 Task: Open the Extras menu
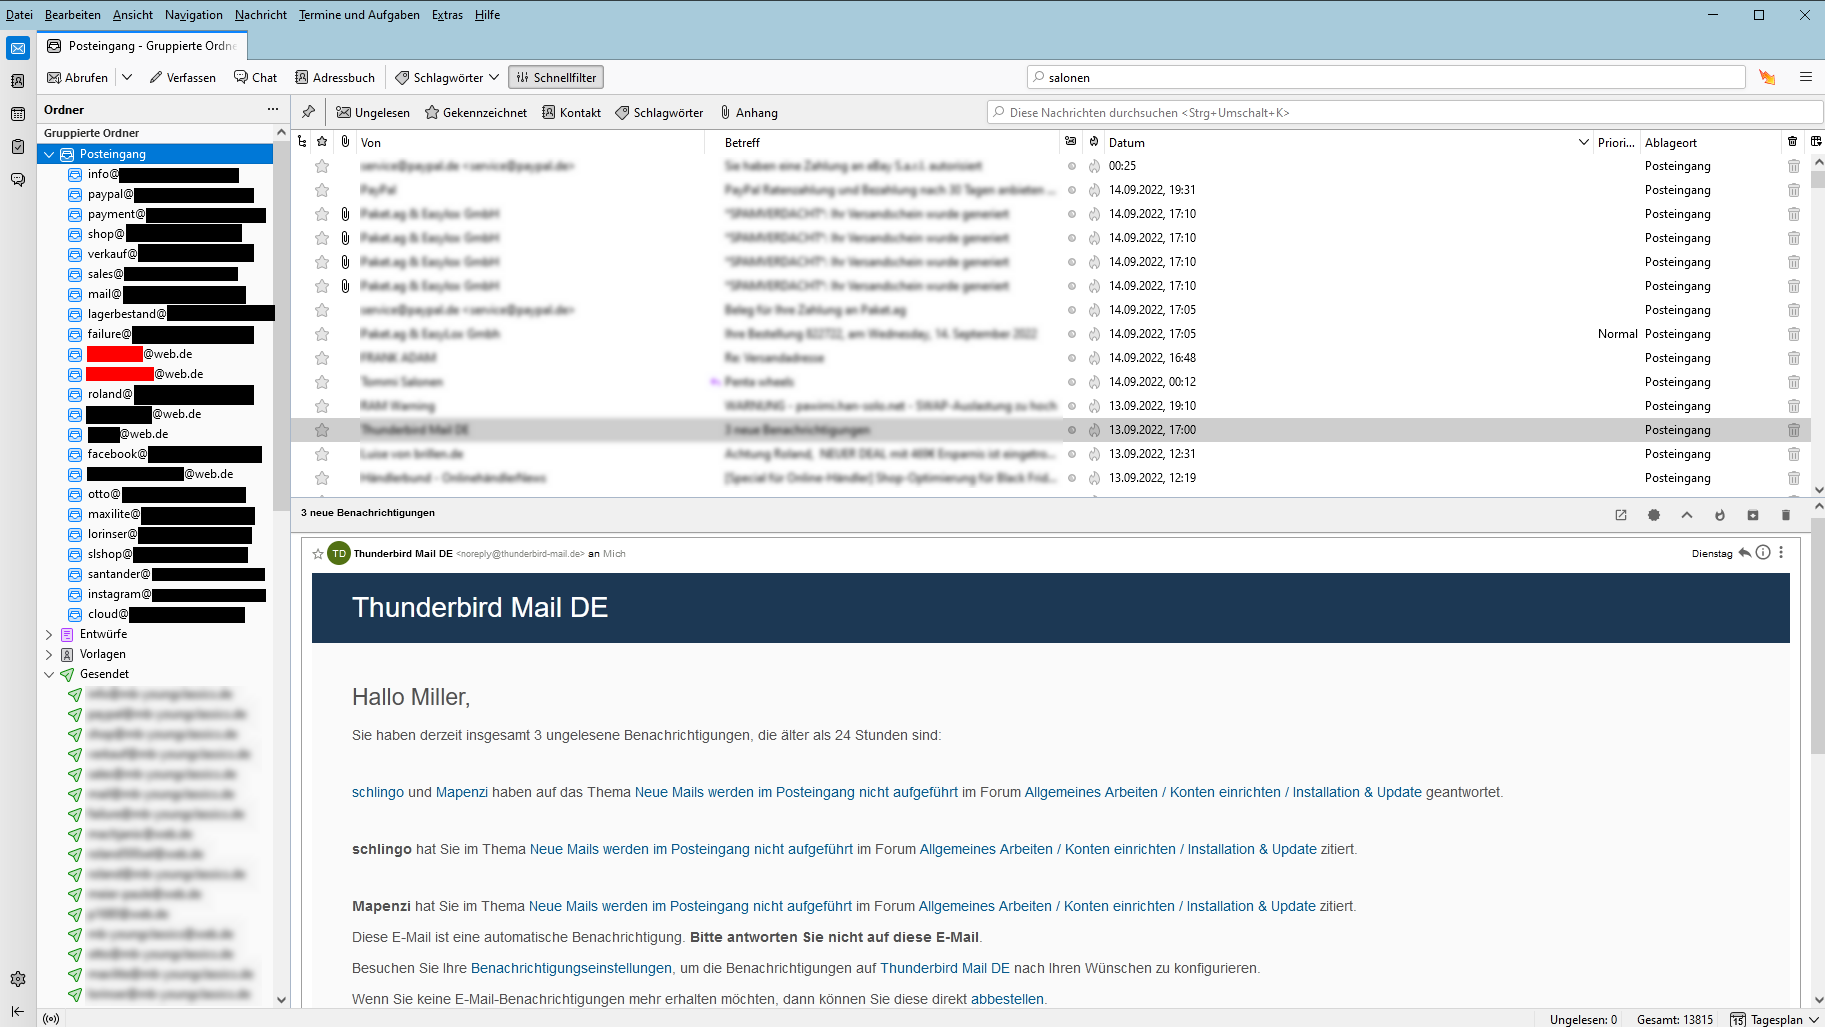pyautogui.click(x=447, y=15)
